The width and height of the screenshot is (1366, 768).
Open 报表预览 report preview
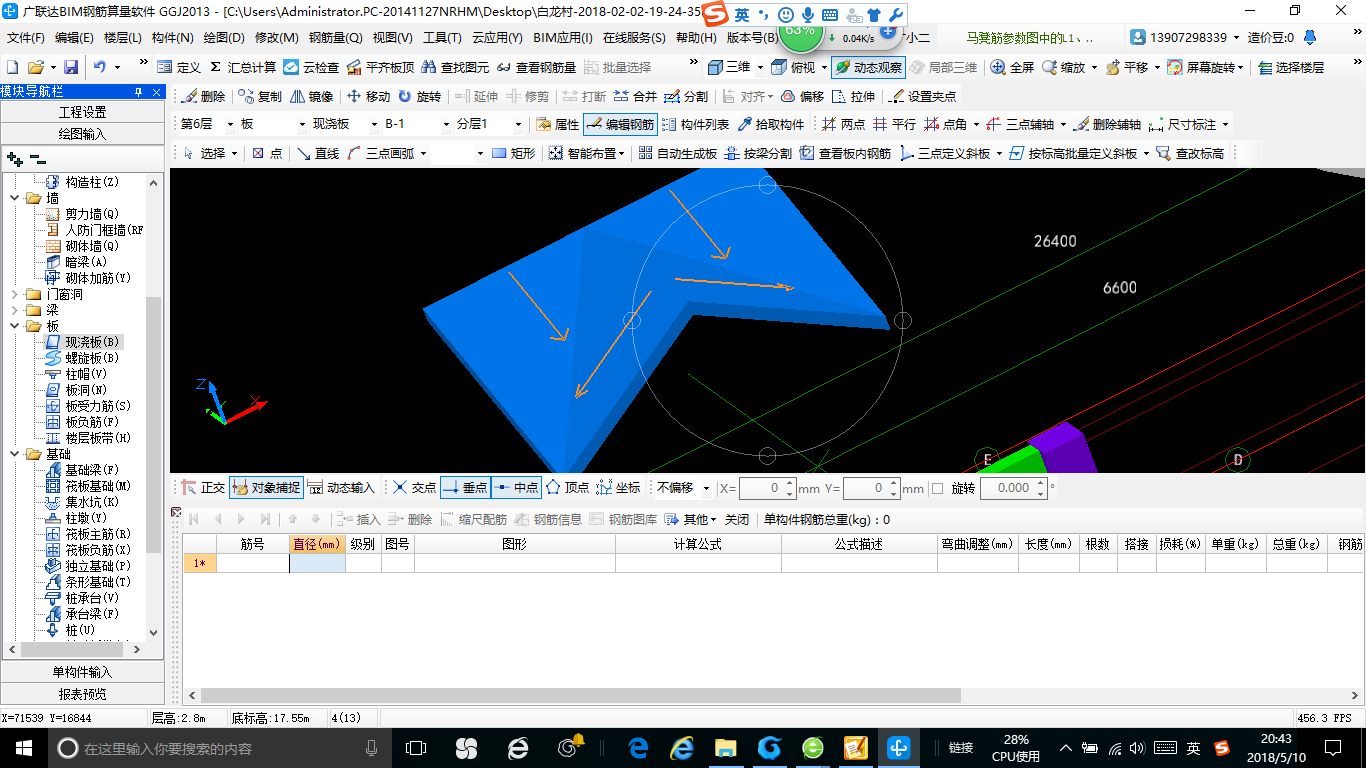click(82, 694)
